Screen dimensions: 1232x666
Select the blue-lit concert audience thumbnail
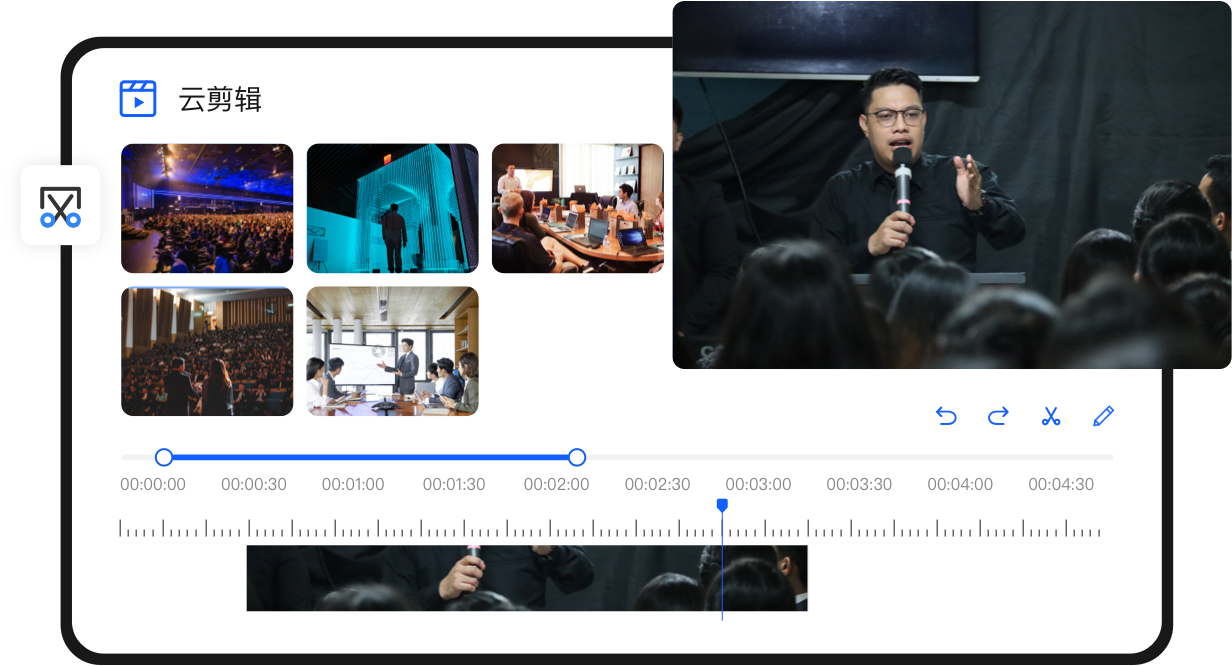pos(207,208)
